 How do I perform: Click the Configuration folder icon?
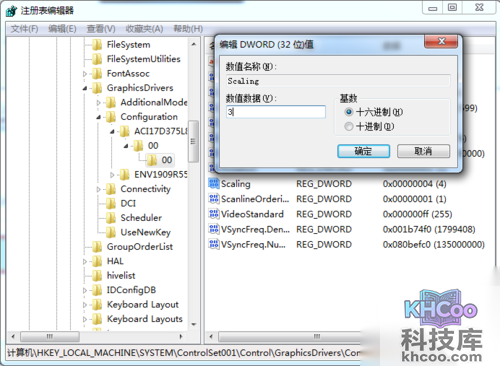111,117
